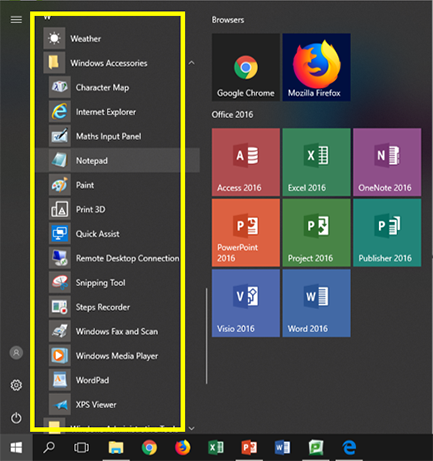The height and width of the screenshot is (461, 433).
Task: Launch Chrome from the taskbar
Action: point(149,447)
